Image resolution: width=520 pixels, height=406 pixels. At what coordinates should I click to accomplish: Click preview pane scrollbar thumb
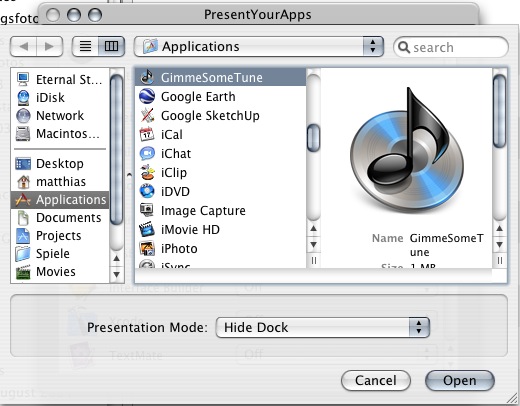(499, 111)
